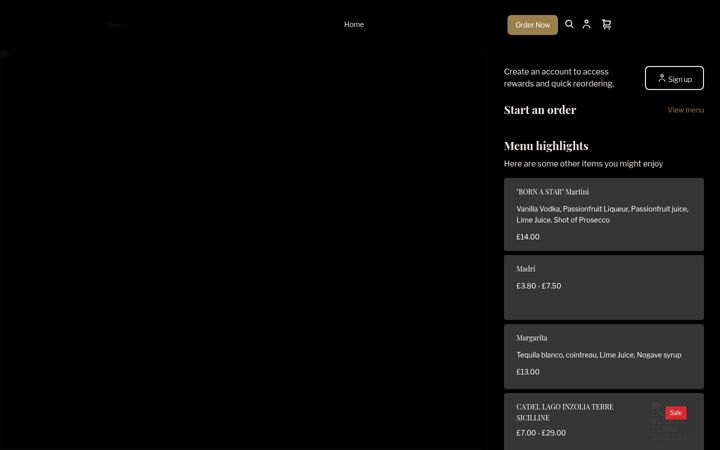Open the shopping cart icon
The image size is (720, 450).
[607, 24]
